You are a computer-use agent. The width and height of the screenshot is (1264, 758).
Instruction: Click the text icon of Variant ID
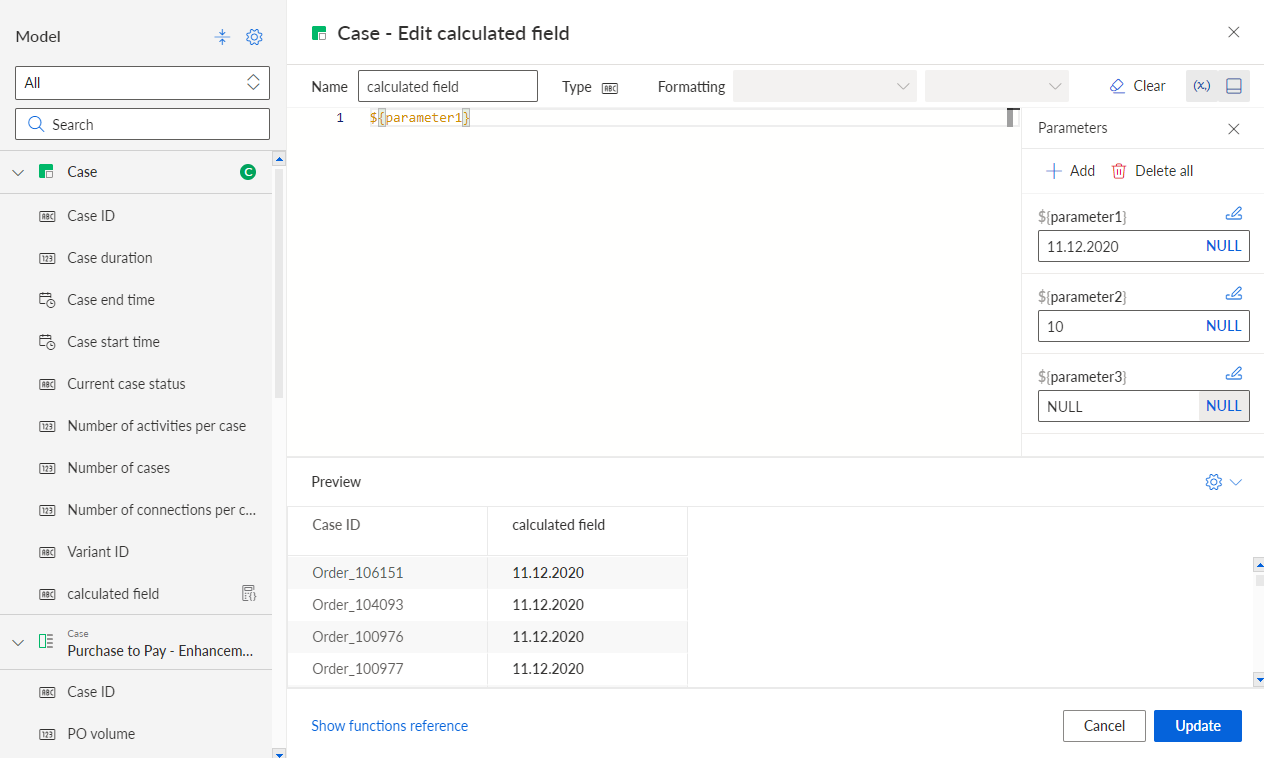47,552
